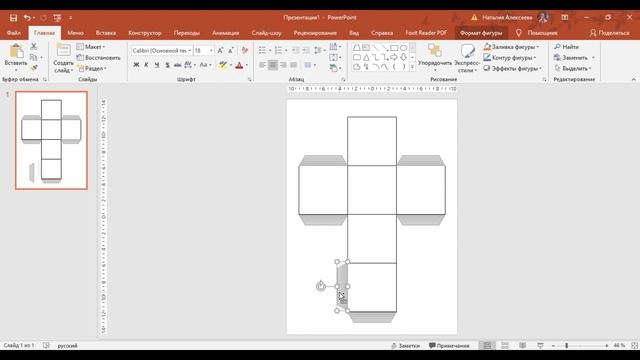Viewport: 640px width, 360px height.
Task: Open the Макет layout dropdown
Action: 91,47
